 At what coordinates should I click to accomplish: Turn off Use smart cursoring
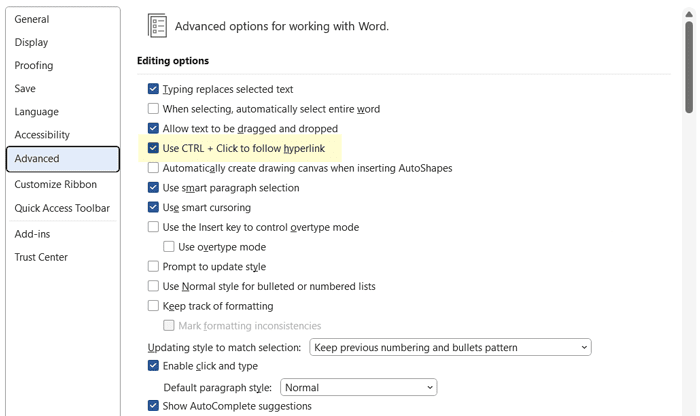153,208
